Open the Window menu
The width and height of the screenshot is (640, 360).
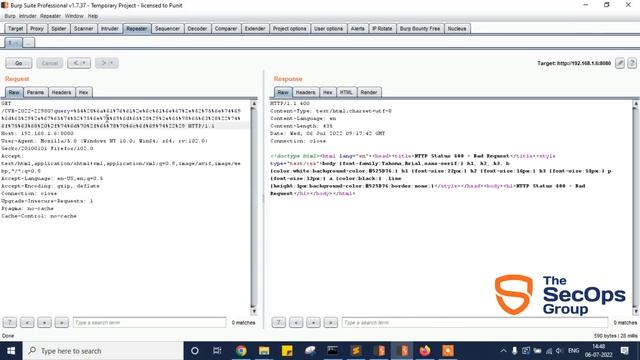pos(74,16)
